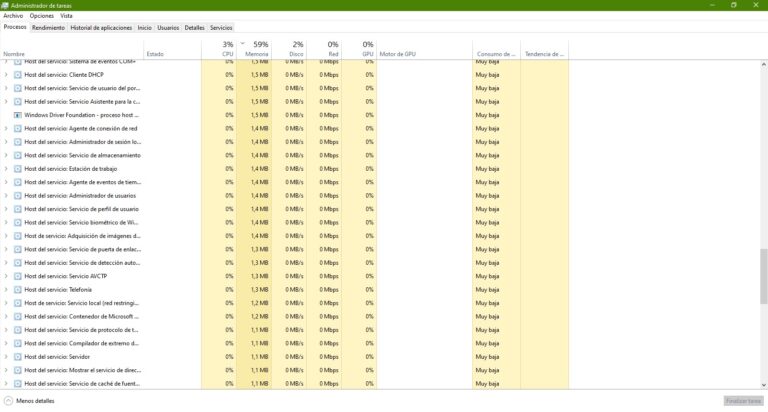The width and height of the screenshot is (768, 412).
Task: Click the icon beside Servicio de protocolo de t...
Action: point(18,330)
